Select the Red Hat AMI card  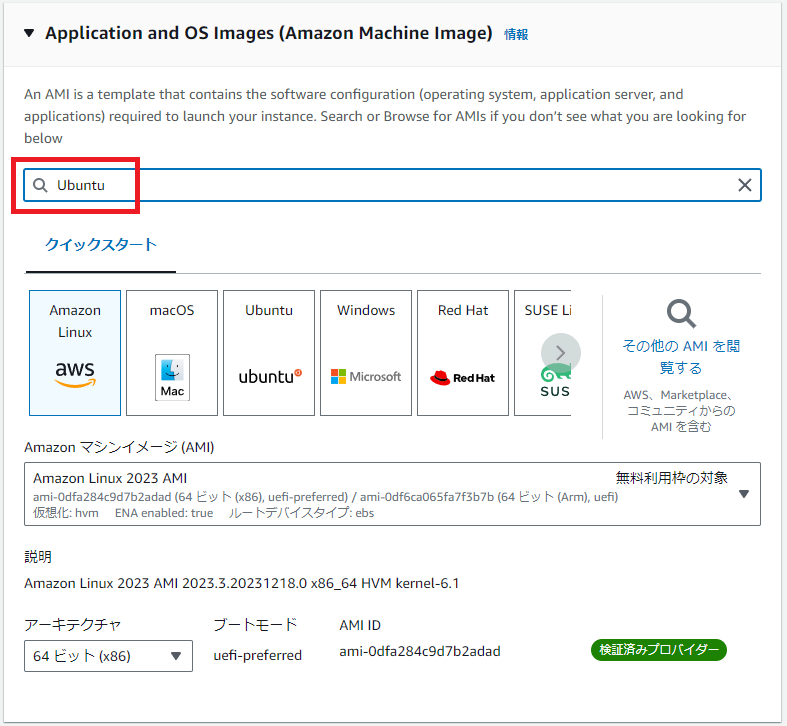(463, 353)
